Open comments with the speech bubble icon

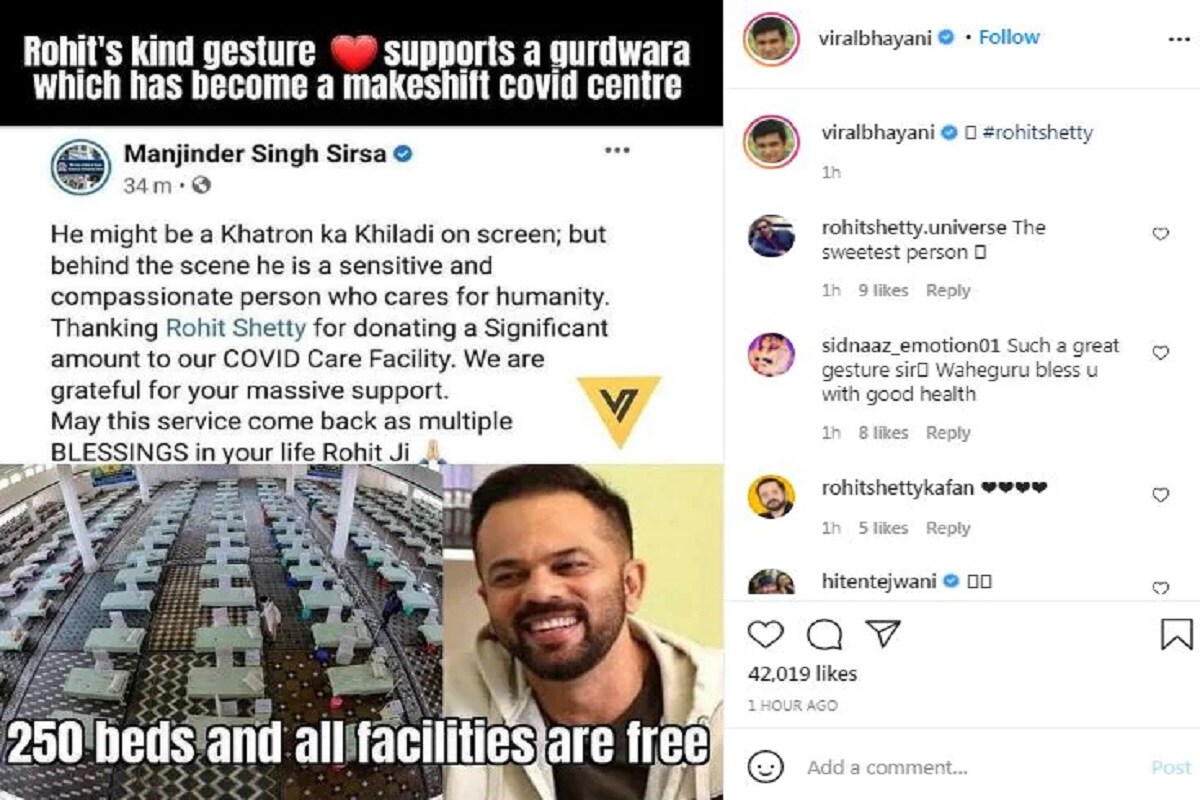coord(824,634)
